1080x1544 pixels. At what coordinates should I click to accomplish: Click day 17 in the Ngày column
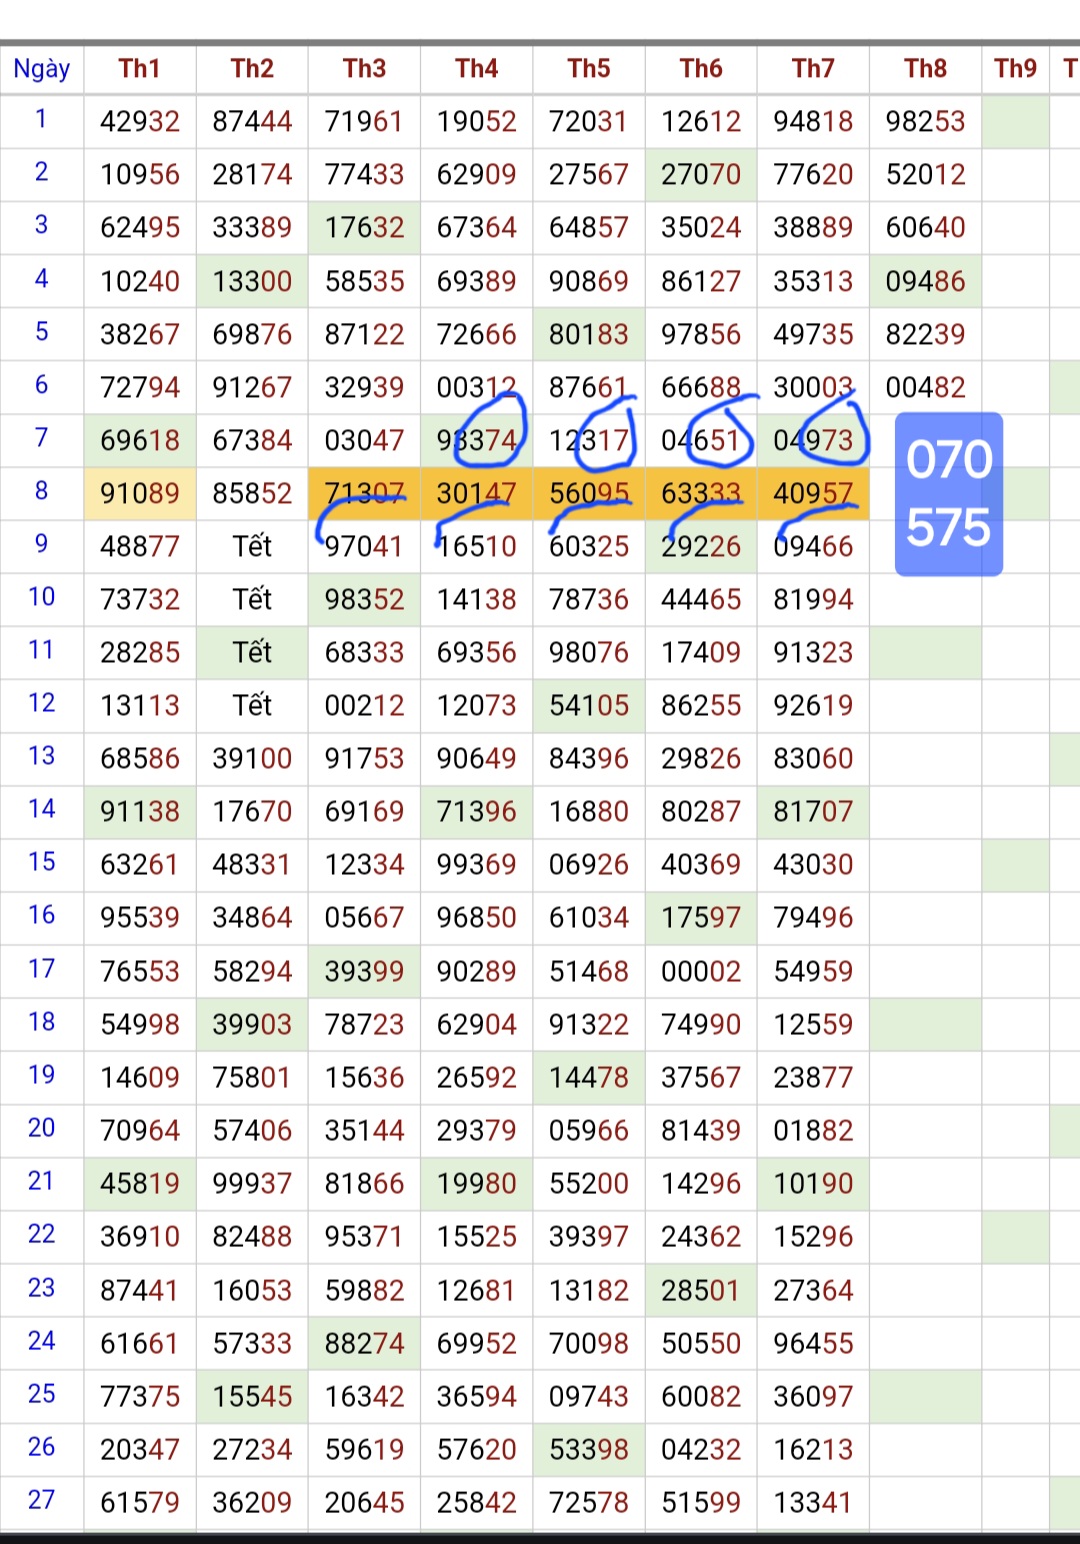click(x=42, y=969)
